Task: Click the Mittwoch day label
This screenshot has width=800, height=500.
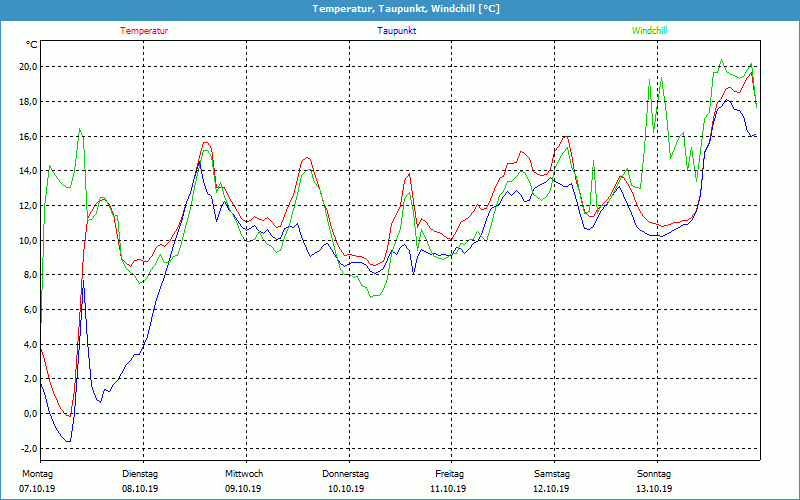Action: pos(244,474)
